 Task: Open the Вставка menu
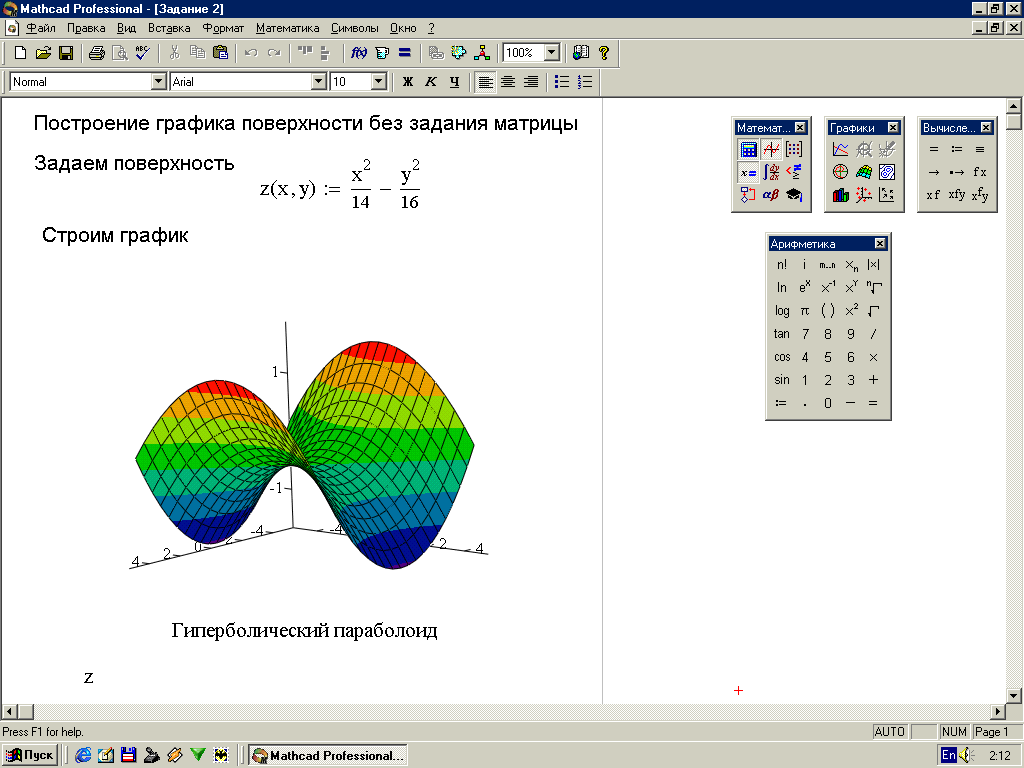(x=169, y=28)
